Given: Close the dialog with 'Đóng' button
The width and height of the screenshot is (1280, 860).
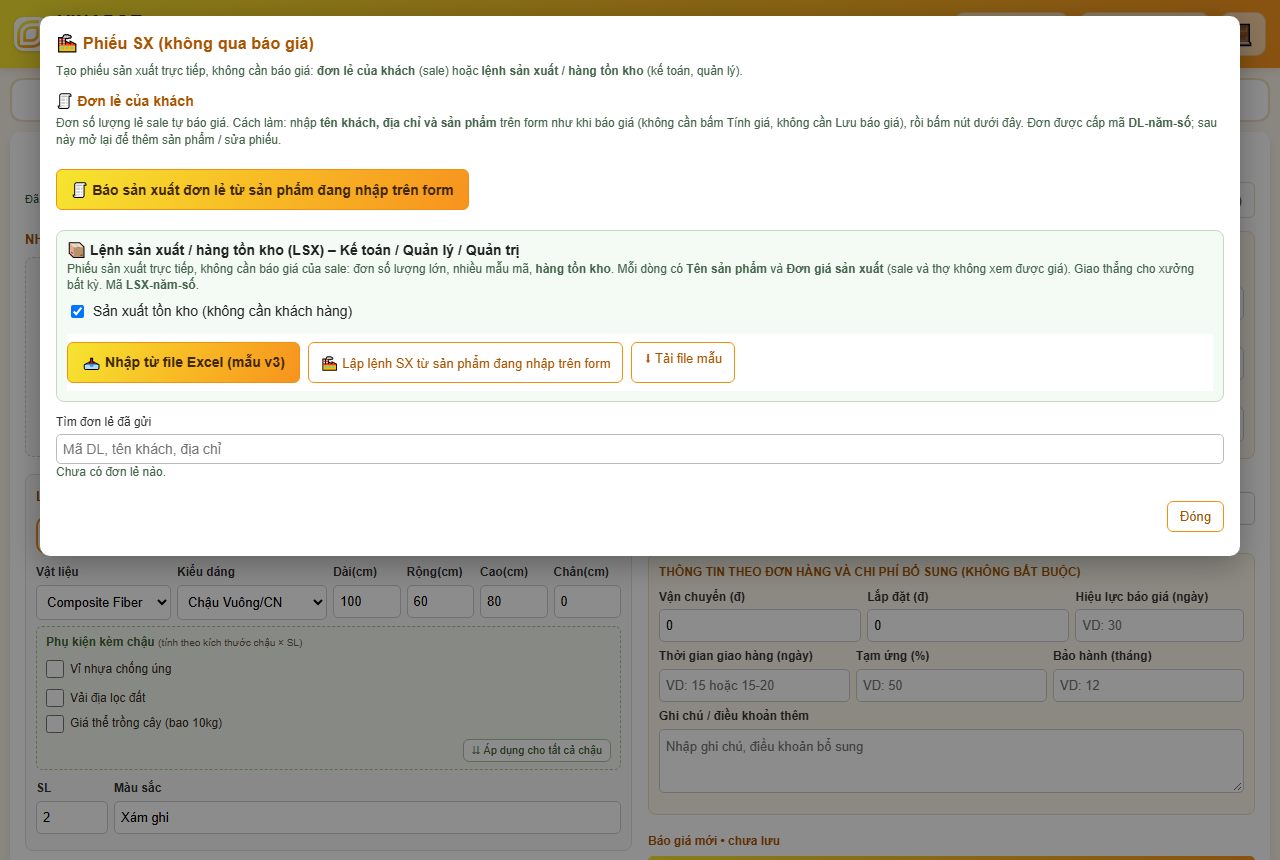Looking at the screenshot, I should (1195, 516).
